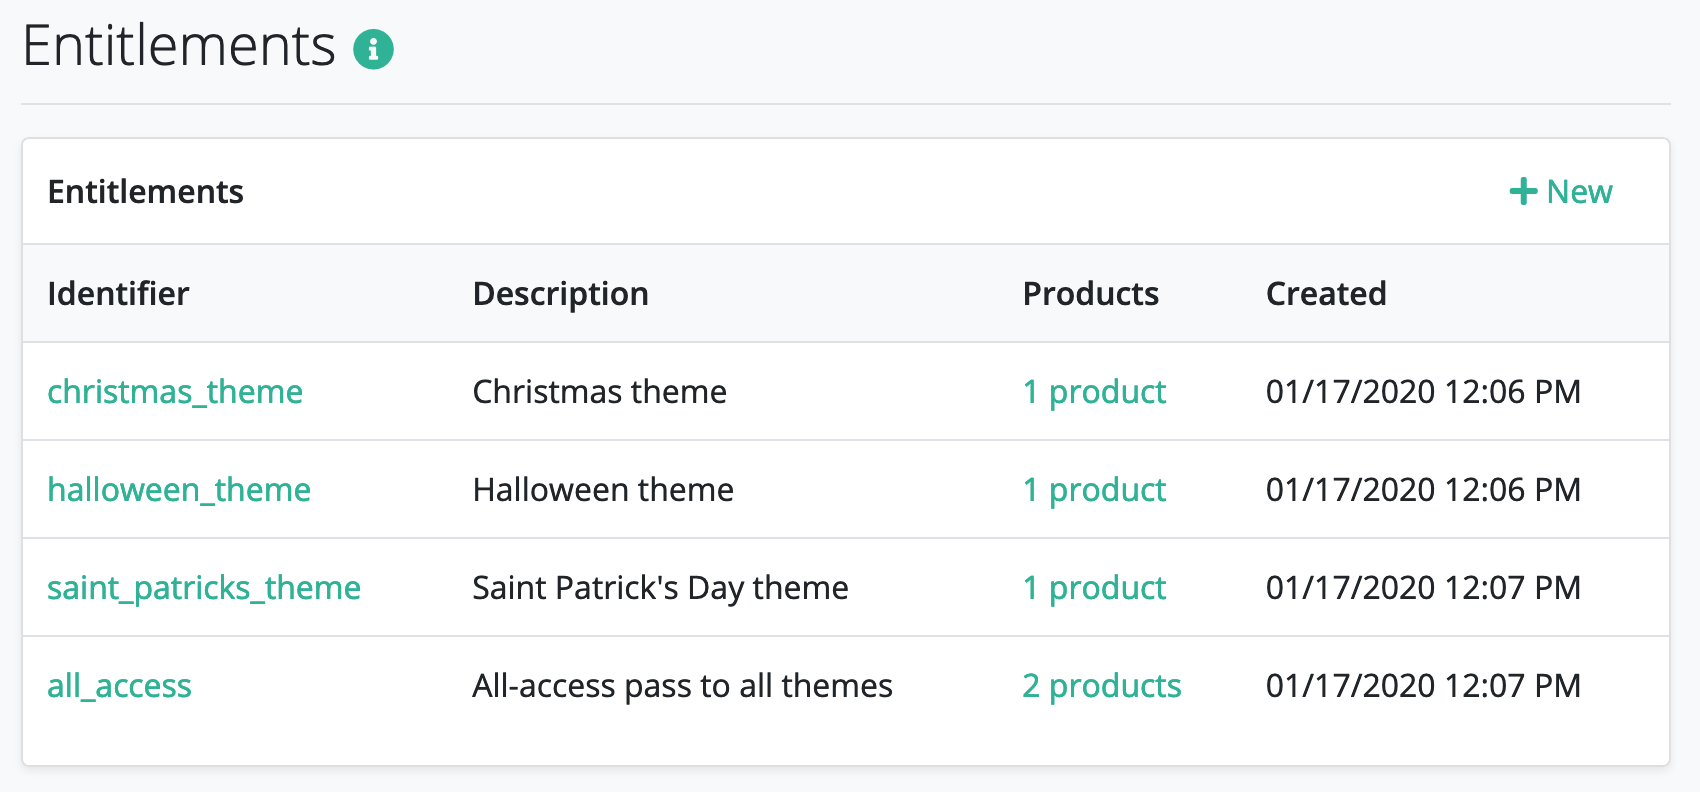Click the all_access created date 12:07 PM

coord(1423,685)
